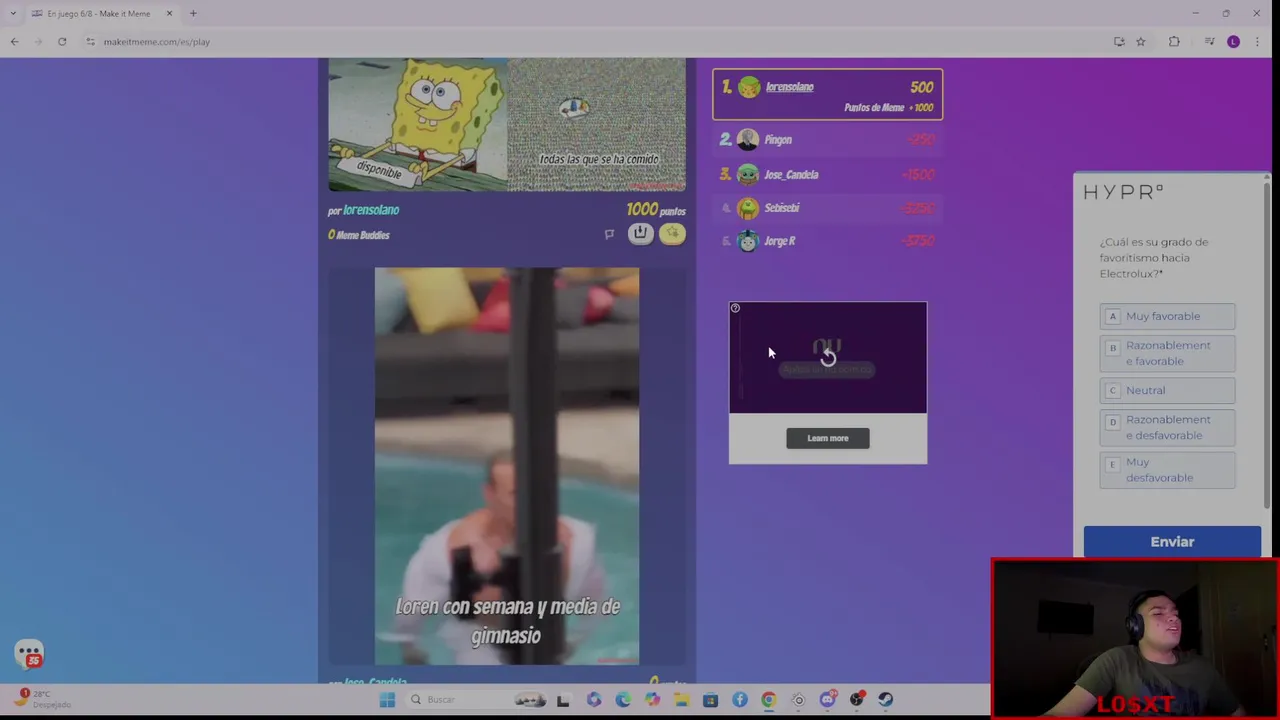1280x720 pixels.
Task: Open the media control icon in the toolbar
Action: point(1209,41)
